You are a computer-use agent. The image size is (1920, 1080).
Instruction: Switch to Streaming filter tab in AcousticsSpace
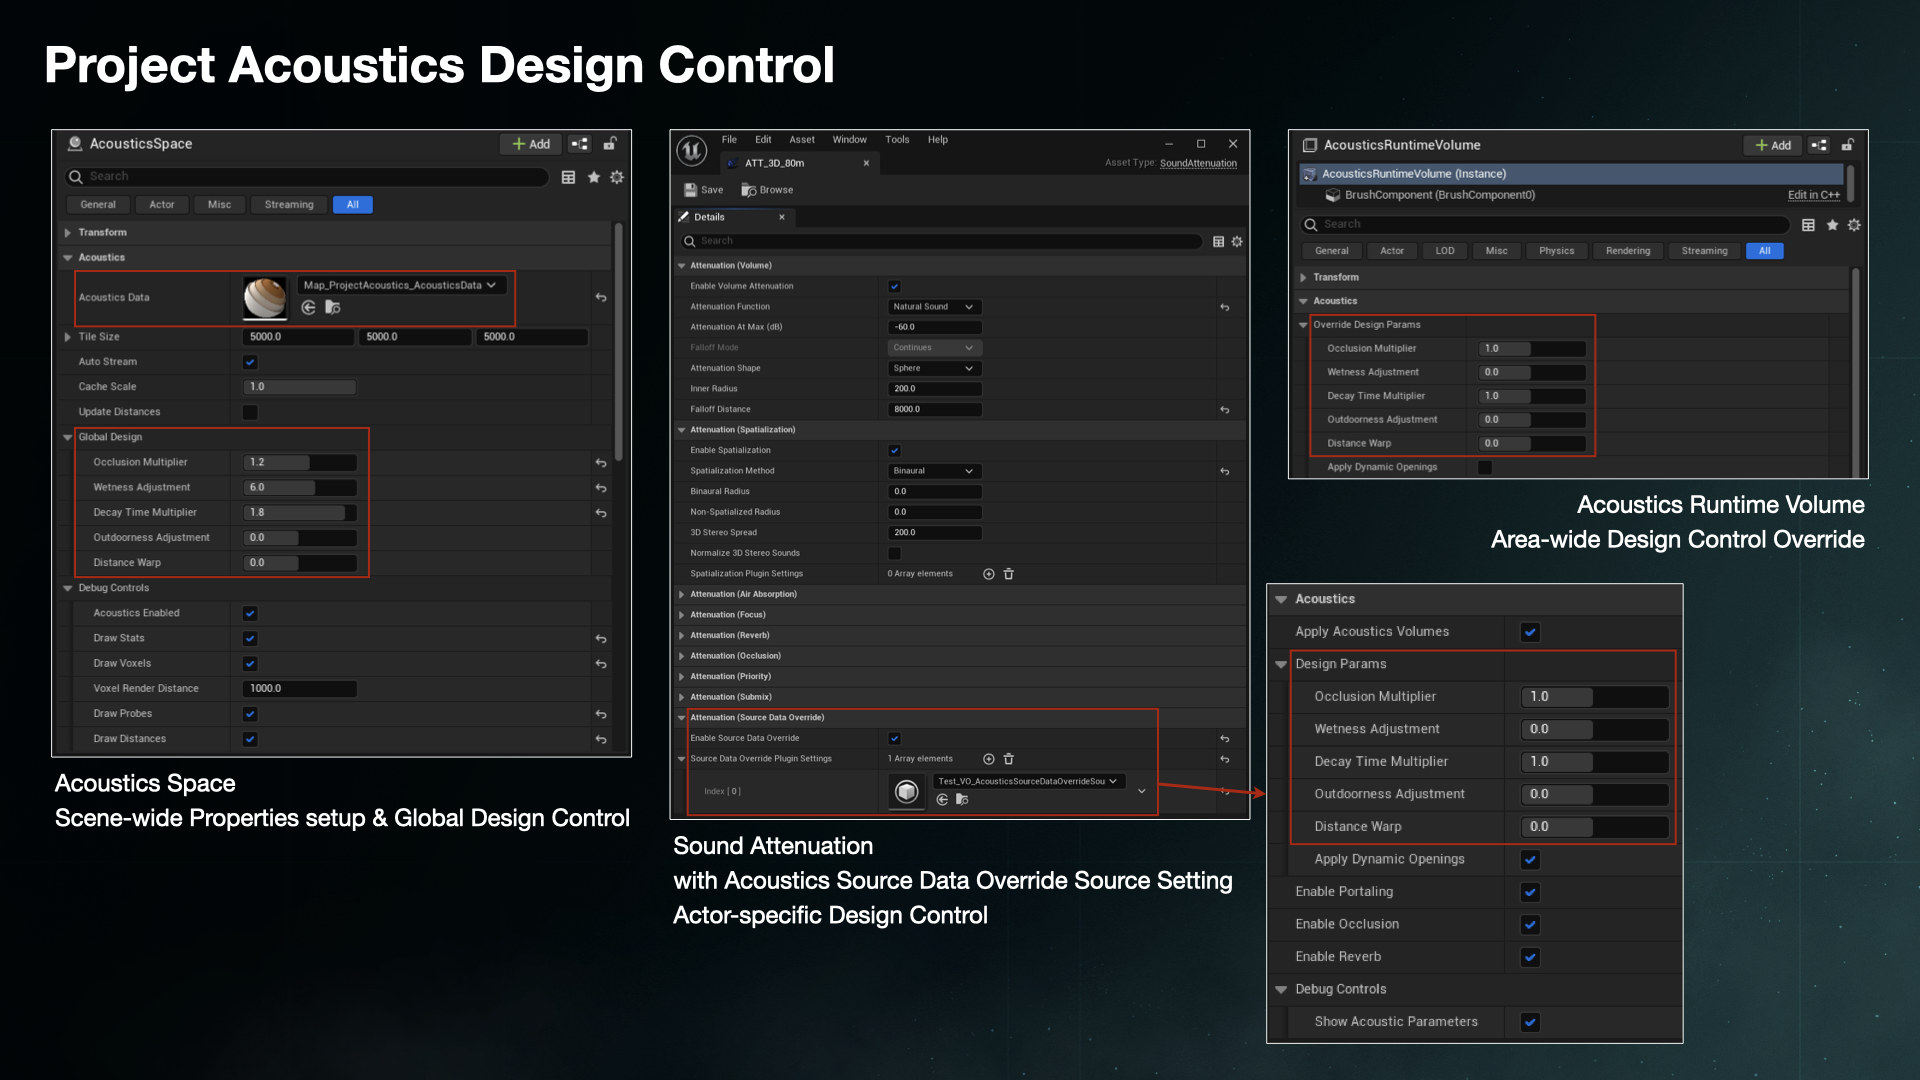coord(289,205)
